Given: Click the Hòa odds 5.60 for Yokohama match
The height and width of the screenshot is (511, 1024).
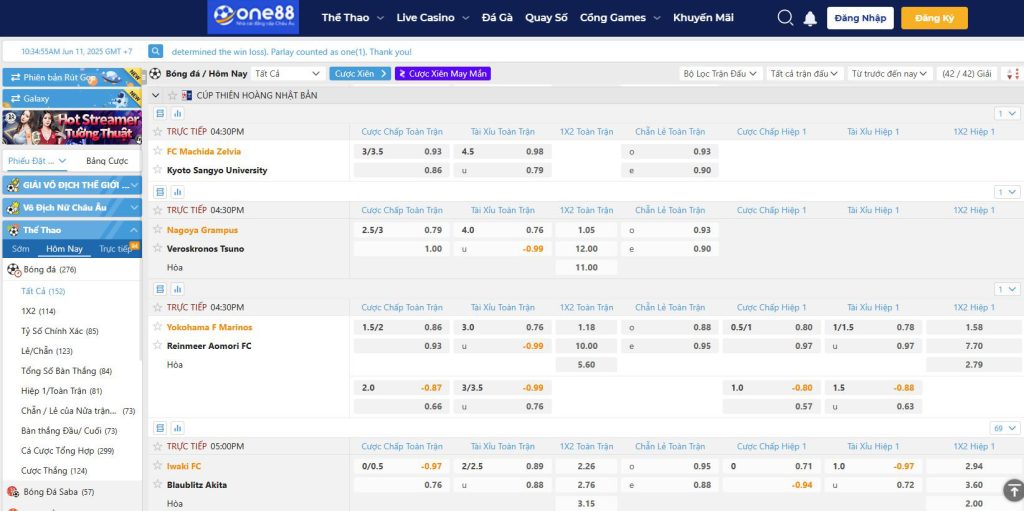Looking at the screenshot, I should pos(586,365).
